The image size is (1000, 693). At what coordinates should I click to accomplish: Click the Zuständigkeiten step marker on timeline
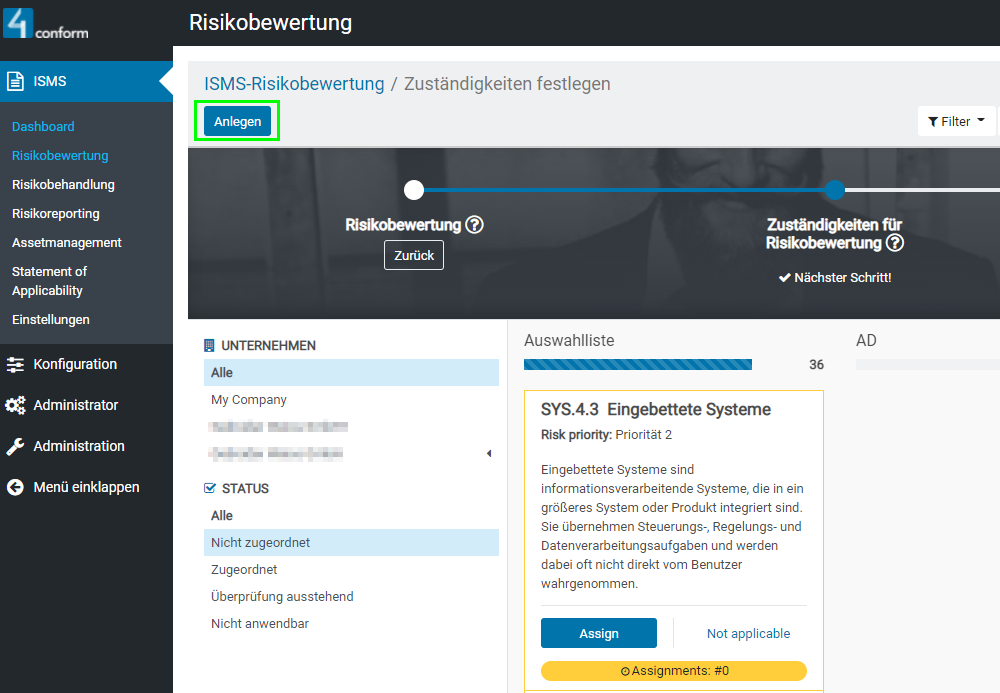(x=835, y=190)
